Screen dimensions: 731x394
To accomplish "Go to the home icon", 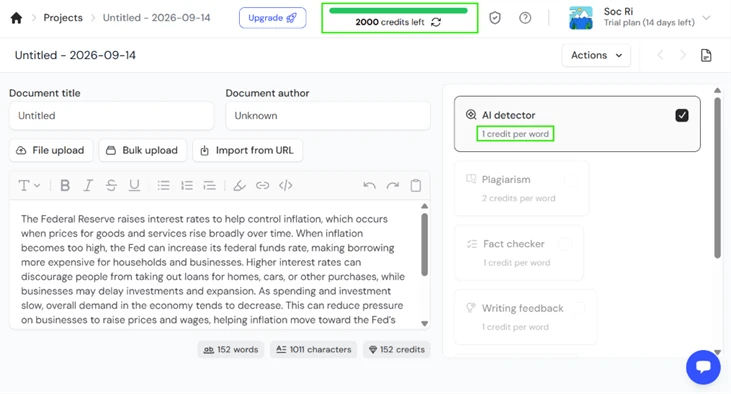I will (16, 18).
